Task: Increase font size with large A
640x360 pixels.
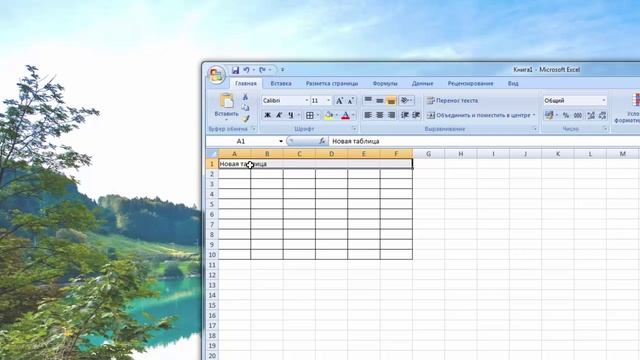Action: (x=339, y=101)
